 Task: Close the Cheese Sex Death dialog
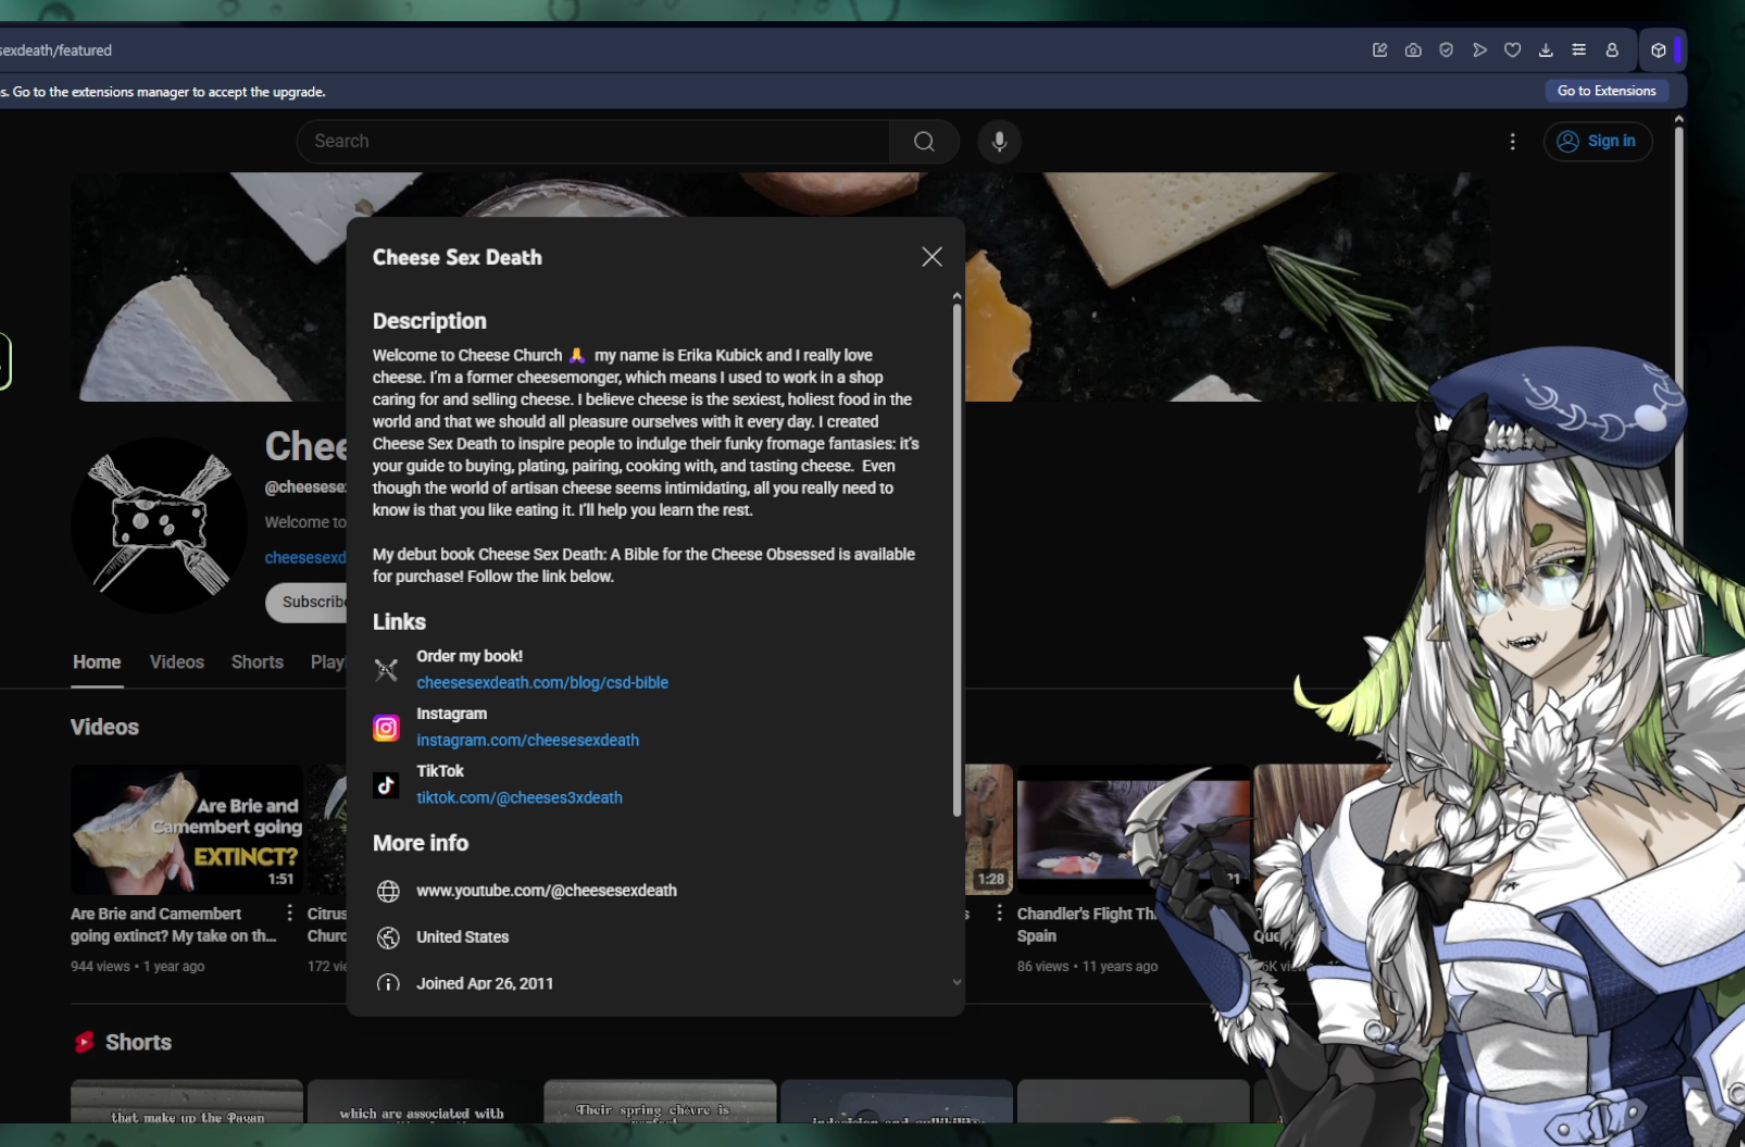point(931,257)
